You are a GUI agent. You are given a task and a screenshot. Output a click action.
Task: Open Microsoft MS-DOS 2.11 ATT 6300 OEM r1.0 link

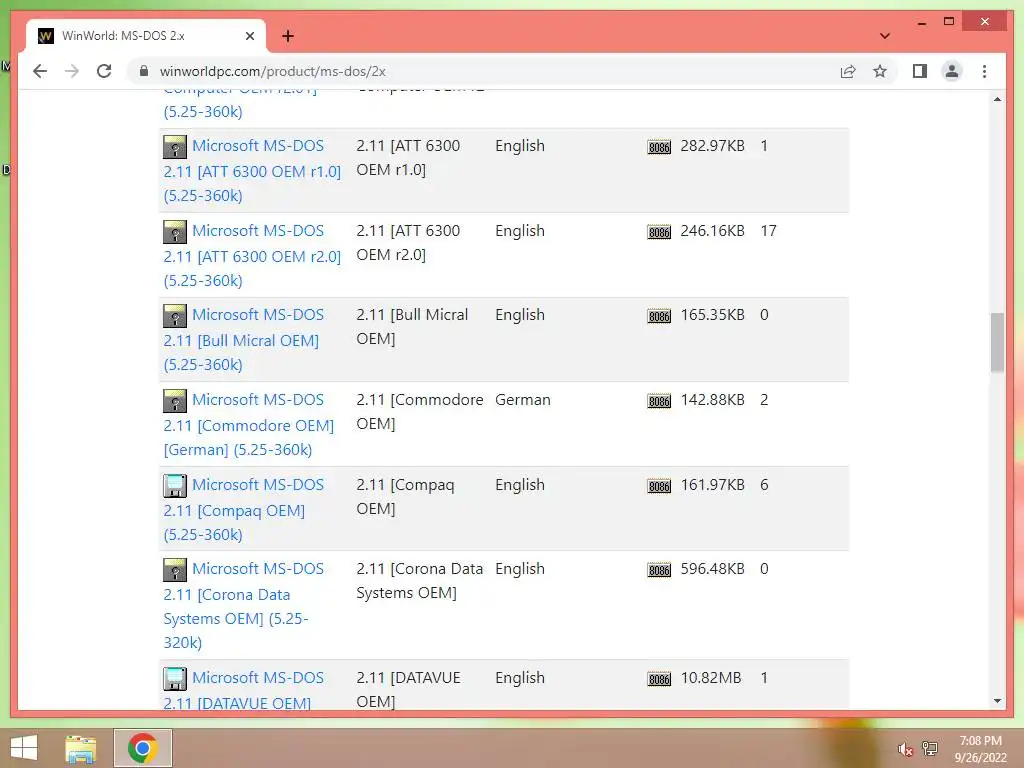[252, 170]
